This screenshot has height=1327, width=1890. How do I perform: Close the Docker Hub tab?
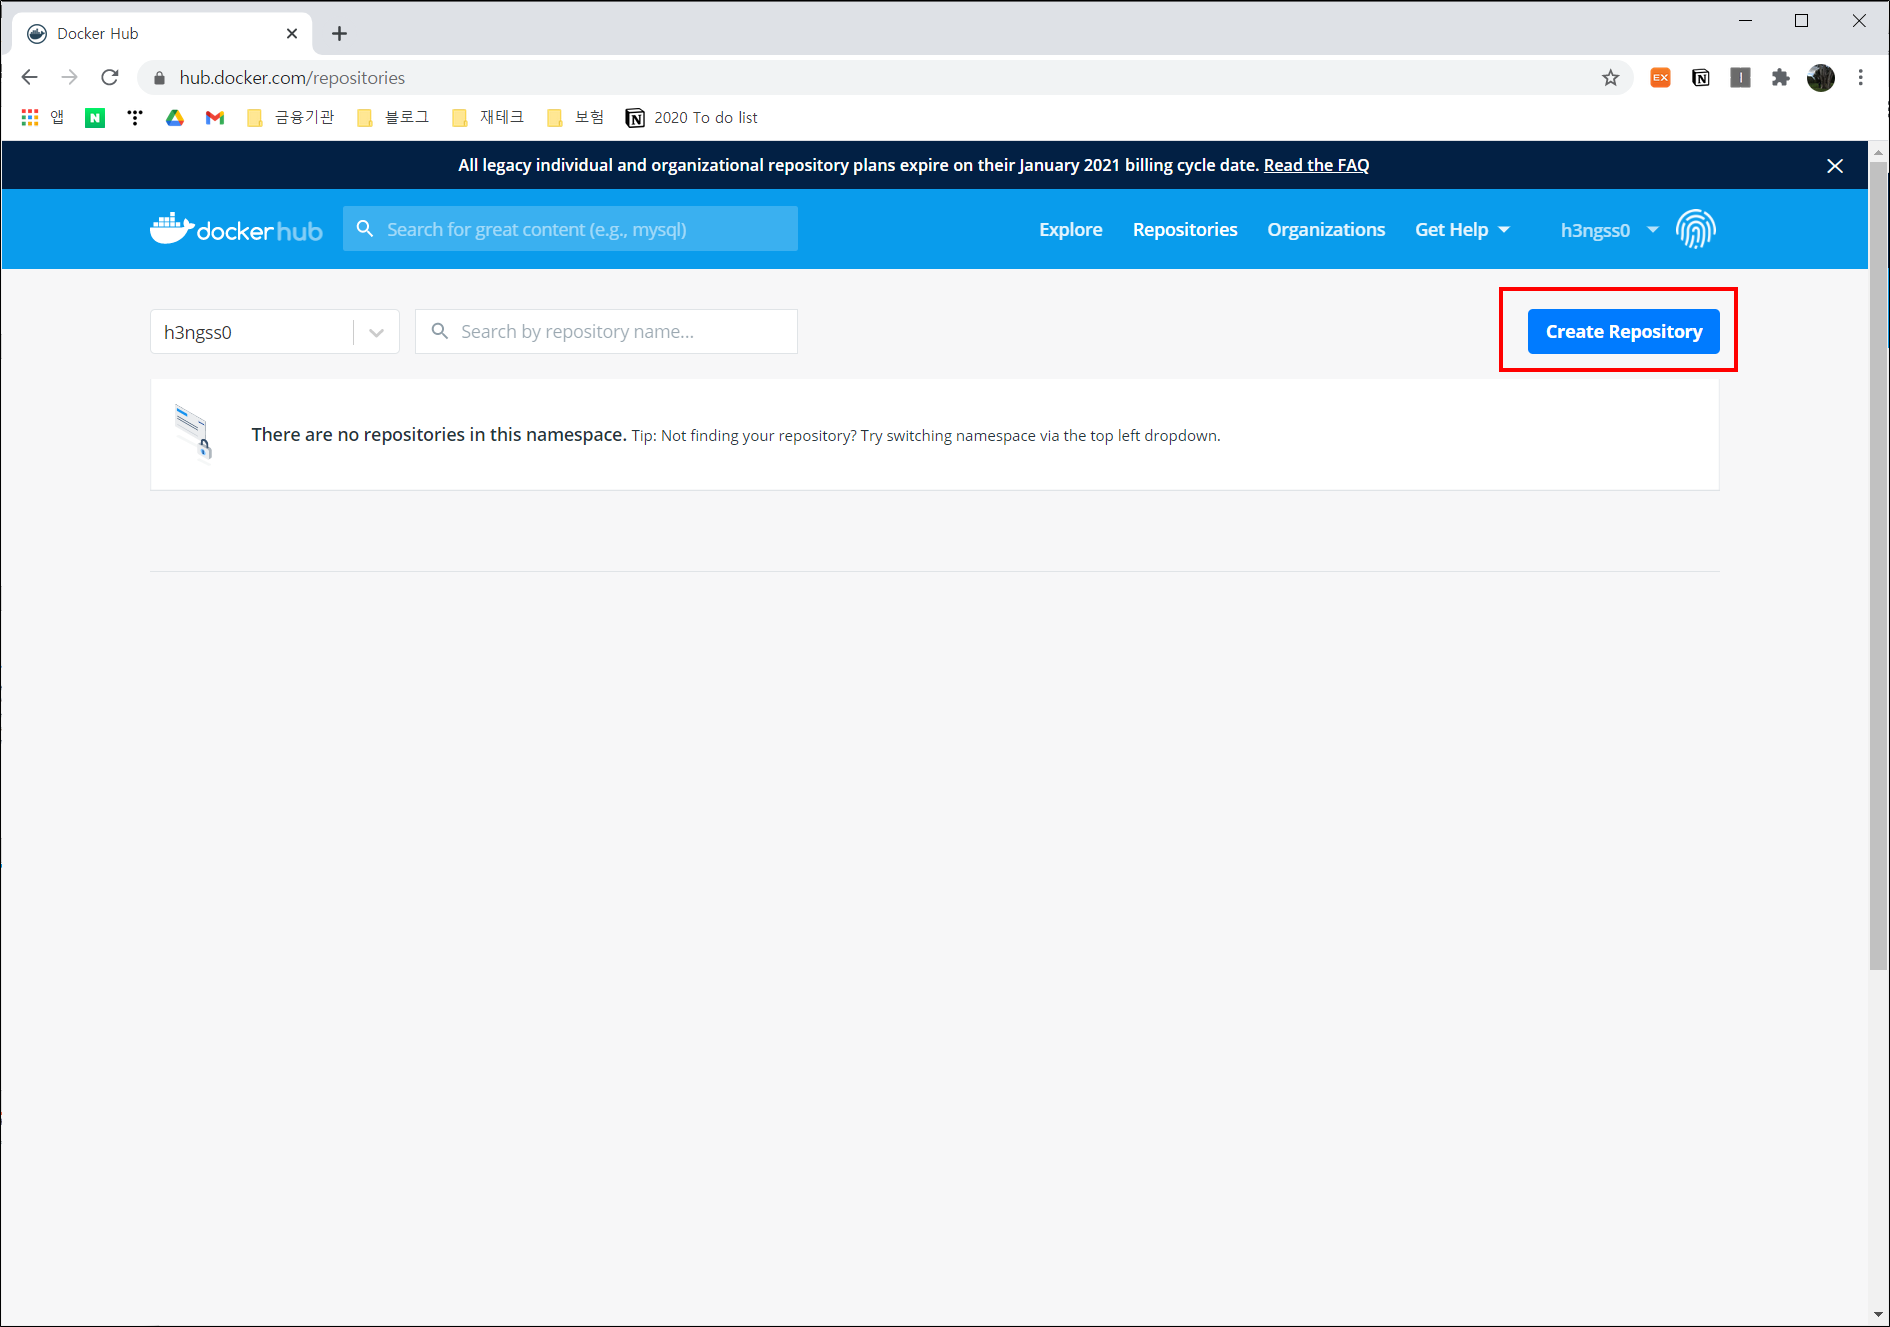292,33
